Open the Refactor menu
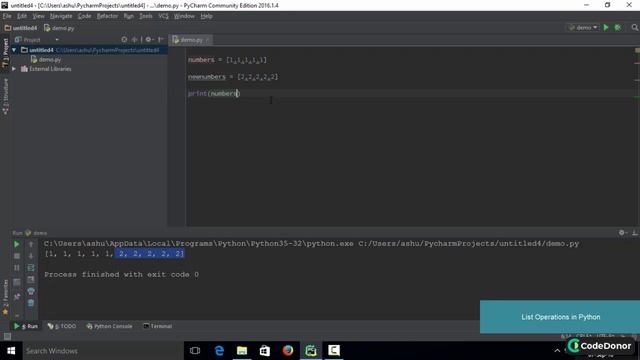 [107, 16]
